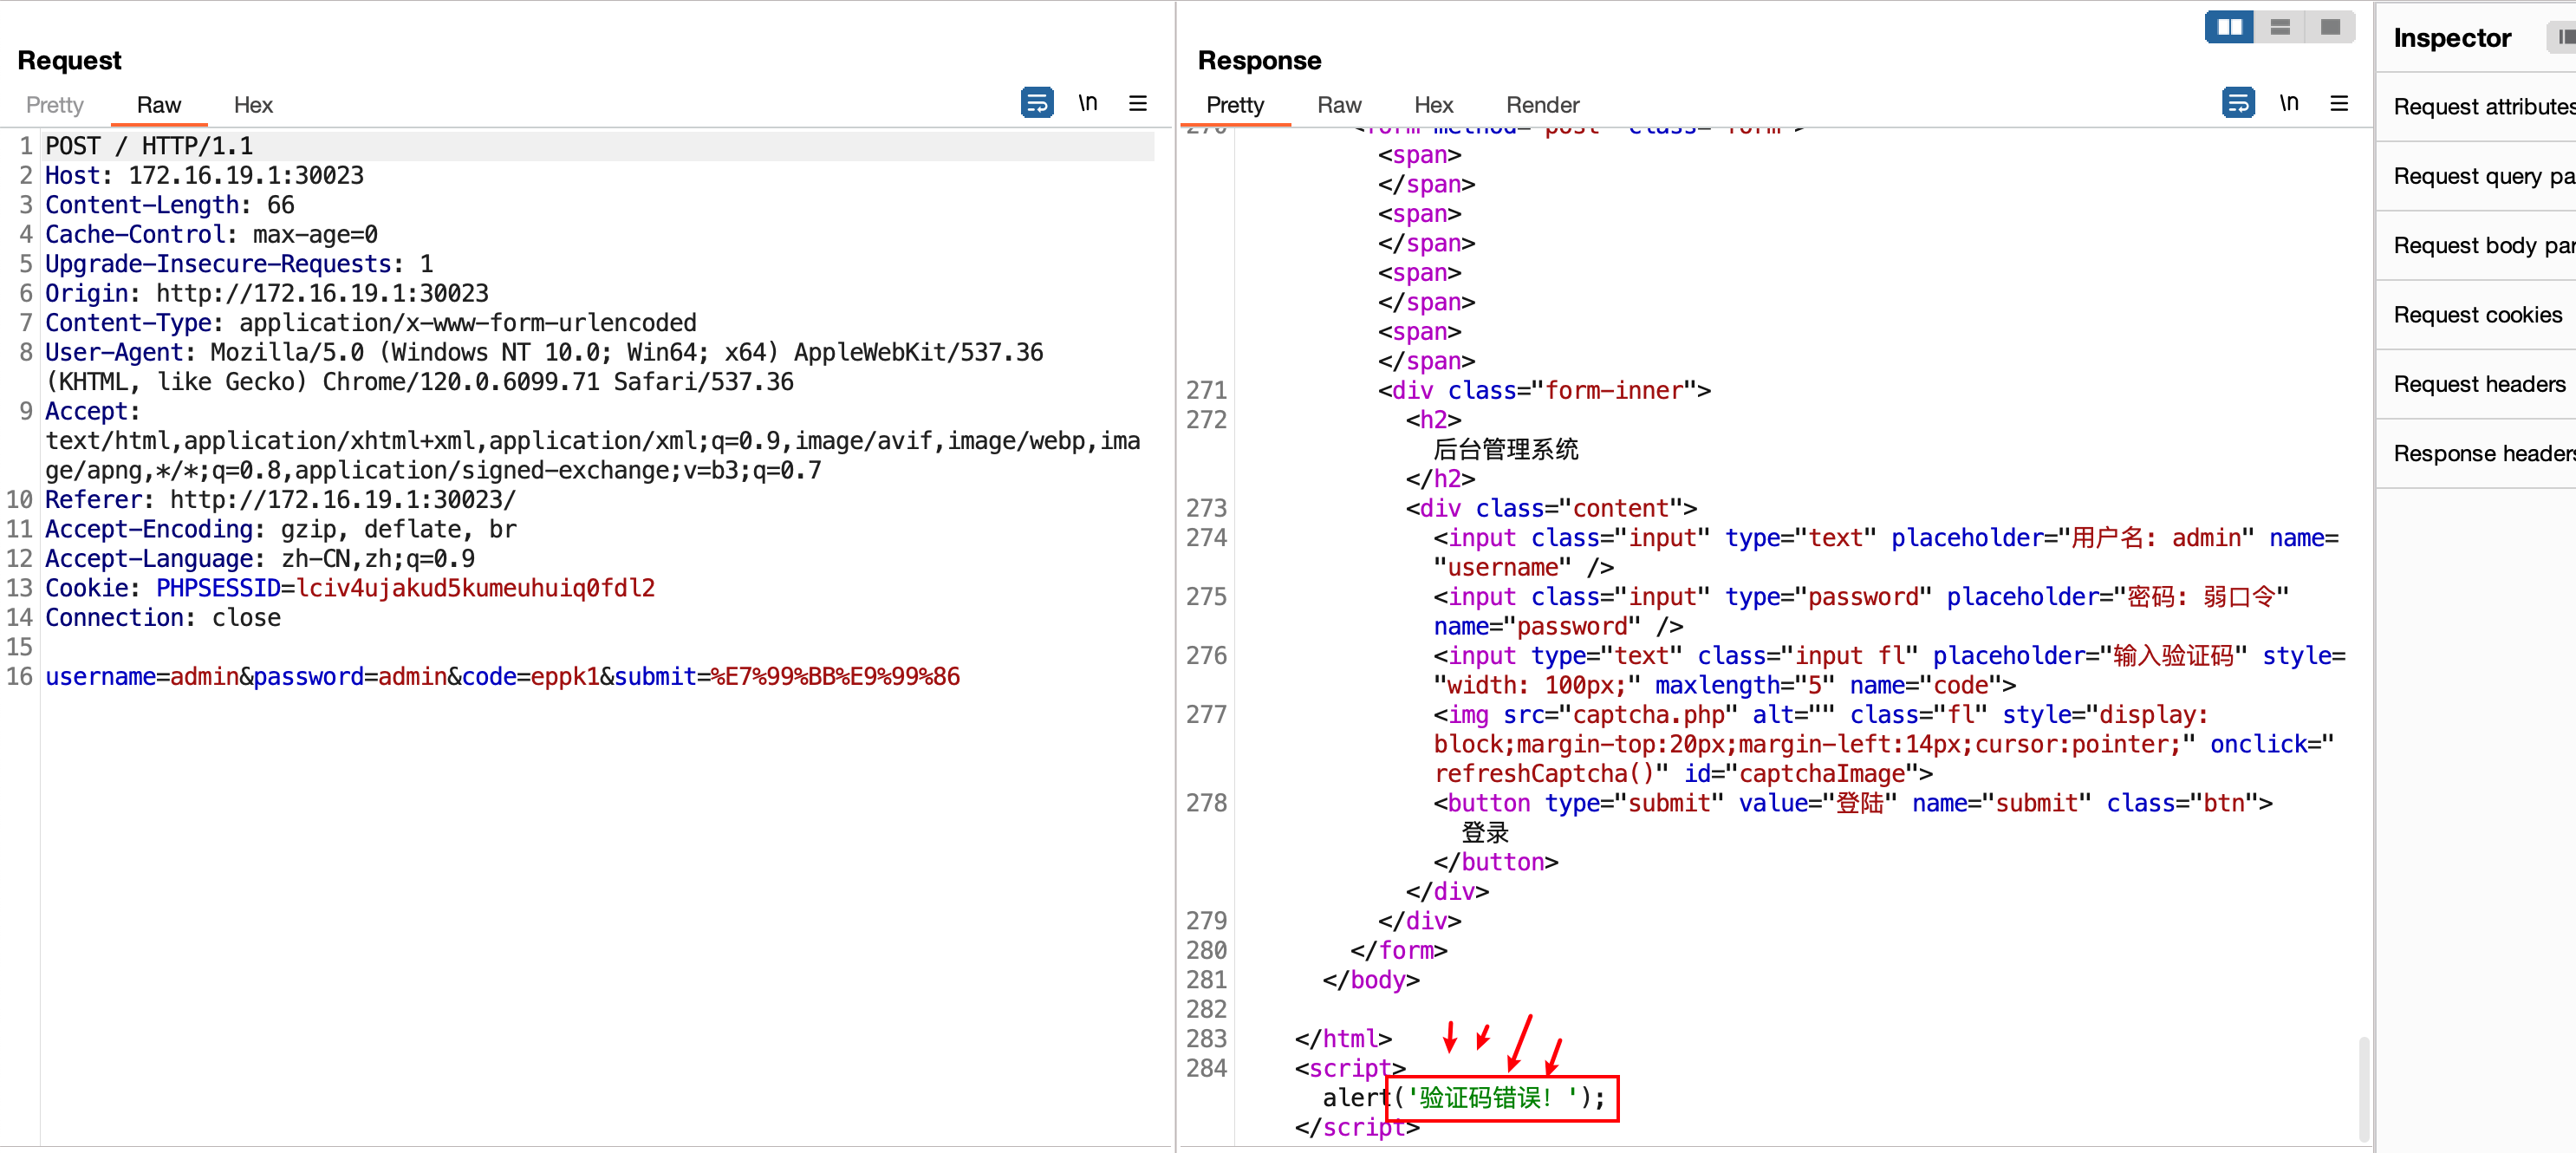Click the Content-Length: 66 header
The width and height of the screenshot is (2576, 1153).
[170, 205]
